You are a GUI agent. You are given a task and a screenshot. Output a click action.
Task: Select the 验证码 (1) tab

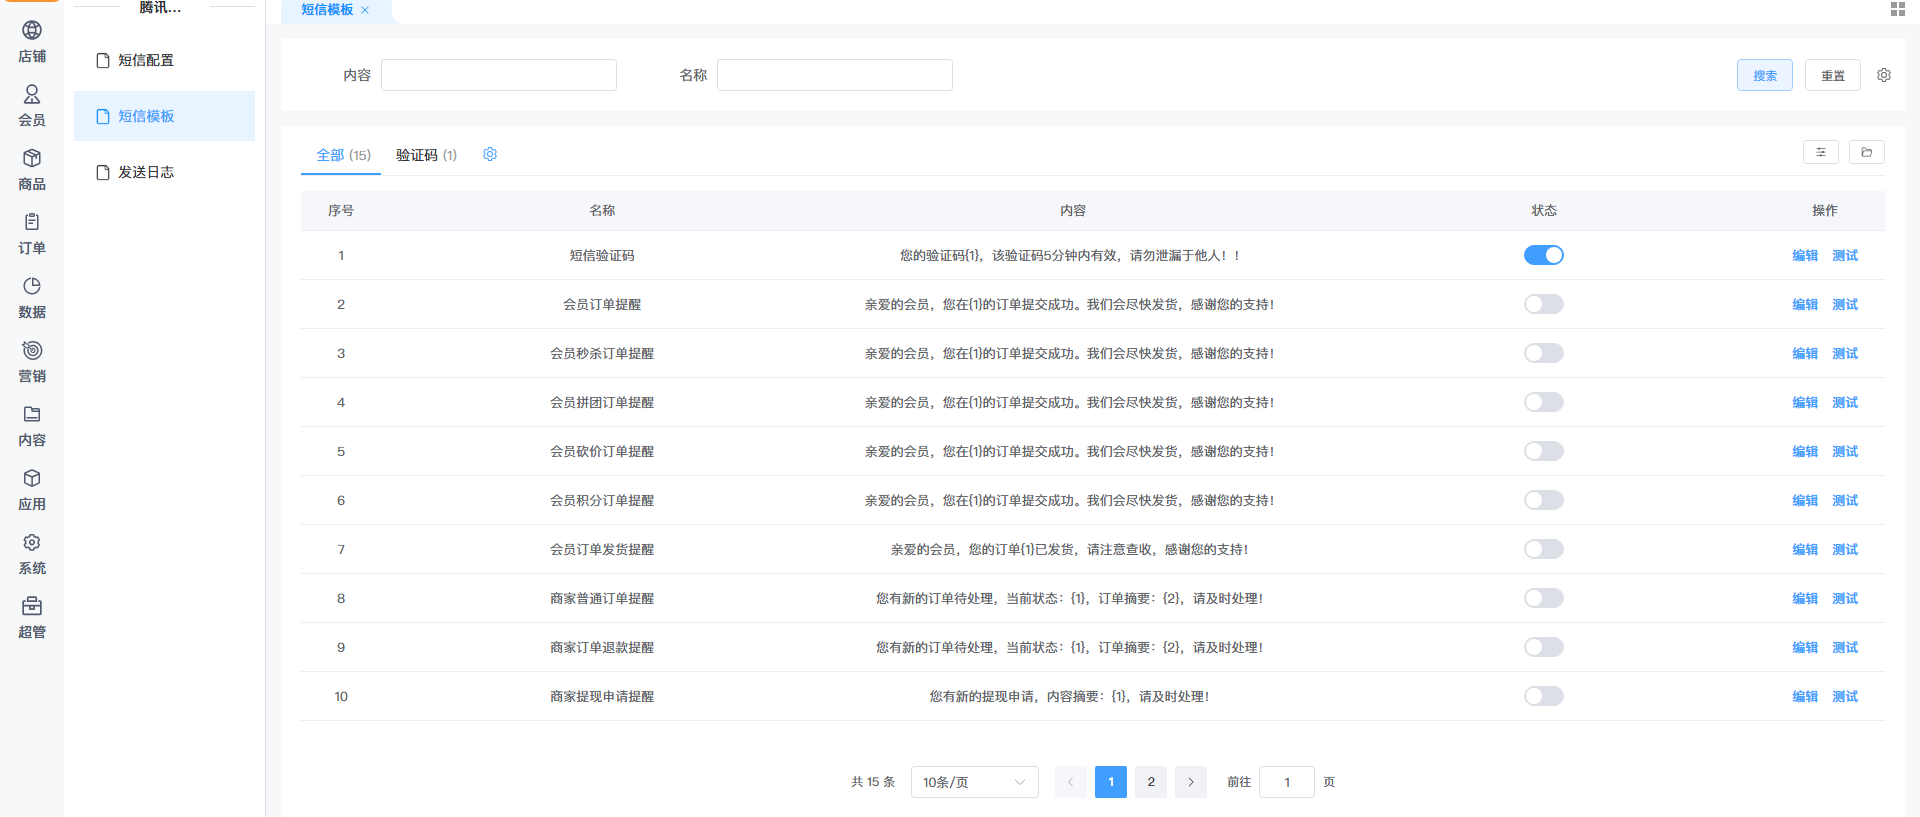426,155
